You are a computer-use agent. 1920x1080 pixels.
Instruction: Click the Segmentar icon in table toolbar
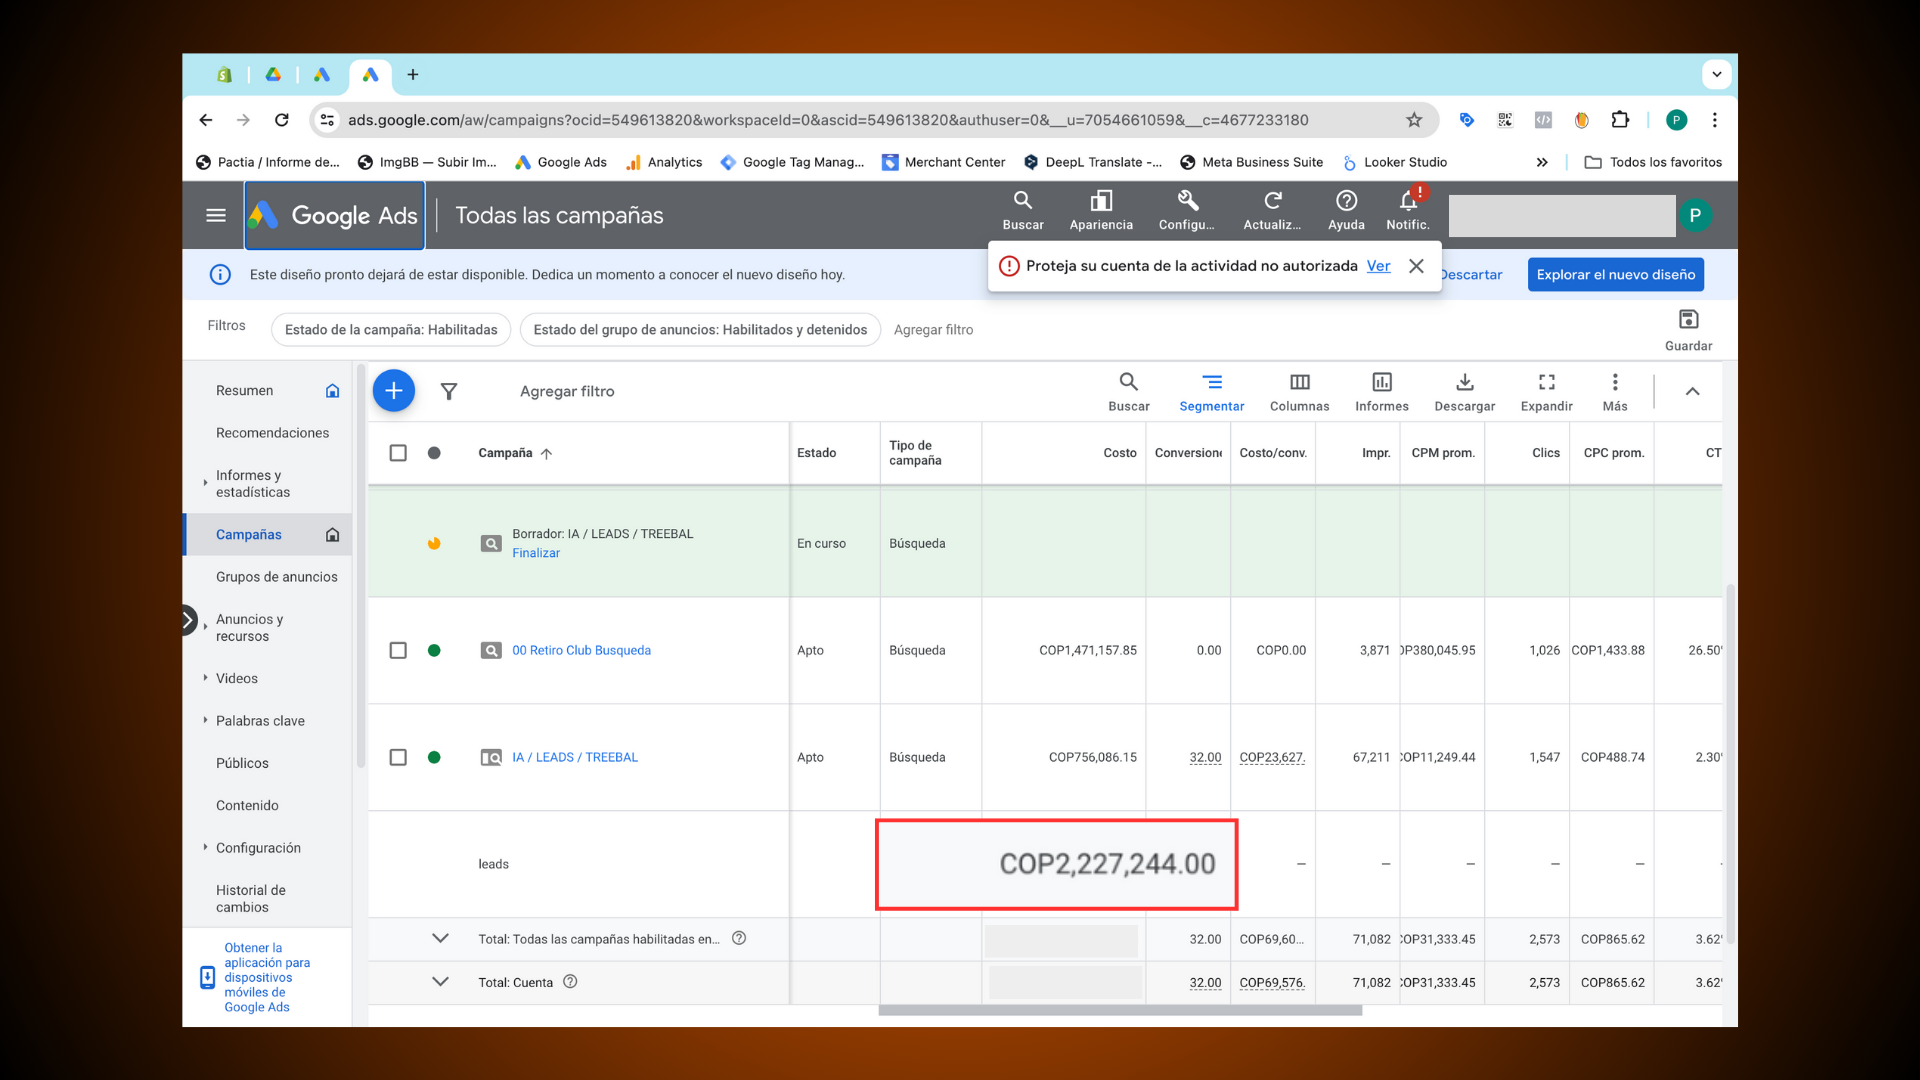tap(1211, 383)
